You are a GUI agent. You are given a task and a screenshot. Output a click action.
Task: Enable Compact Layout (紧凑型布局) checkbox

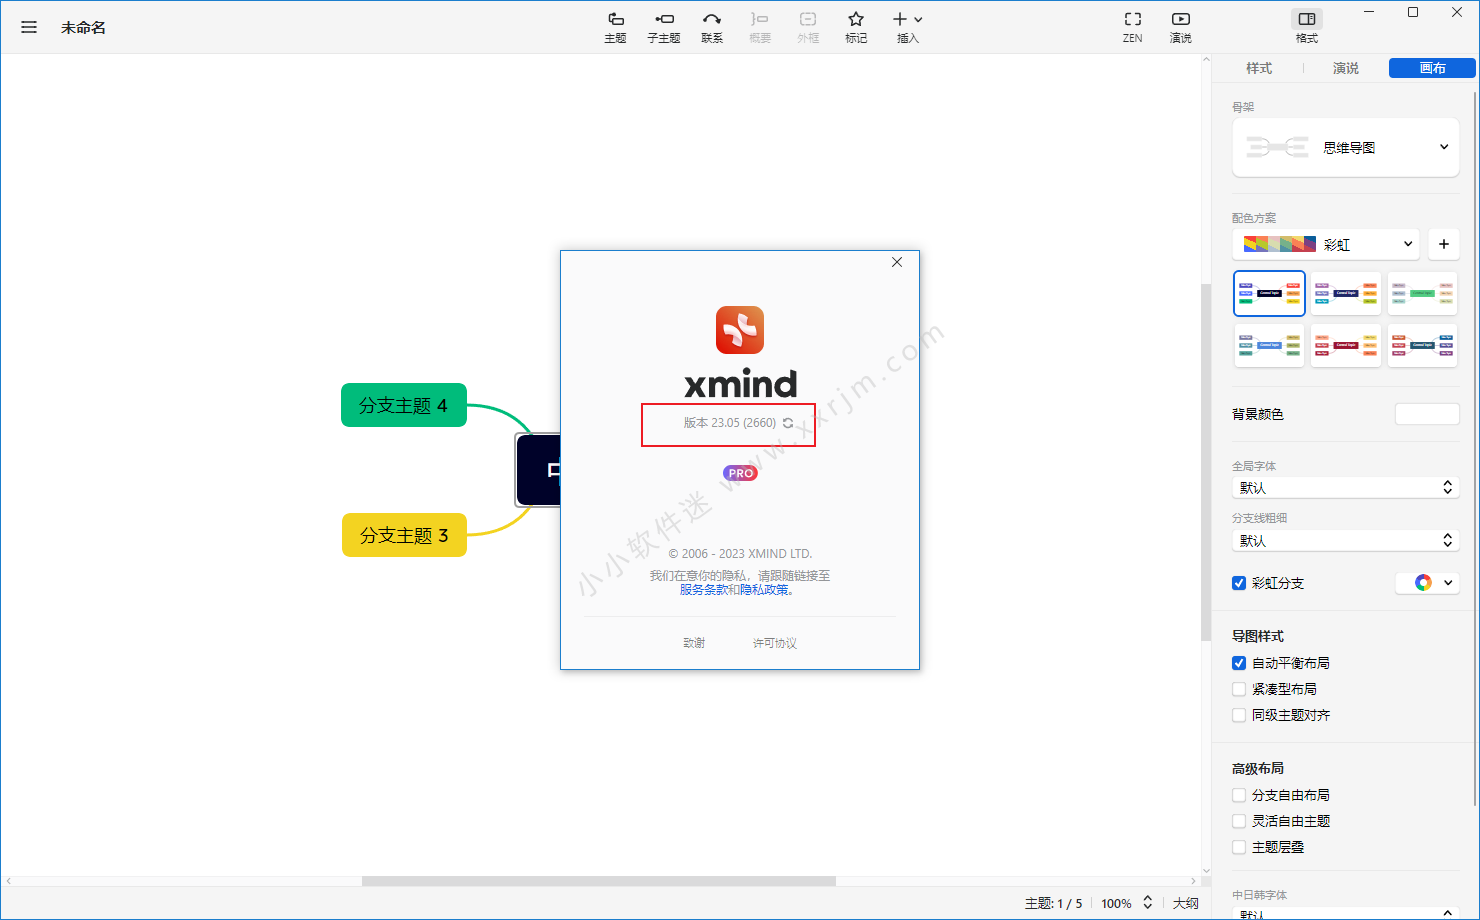point(1239,689)
